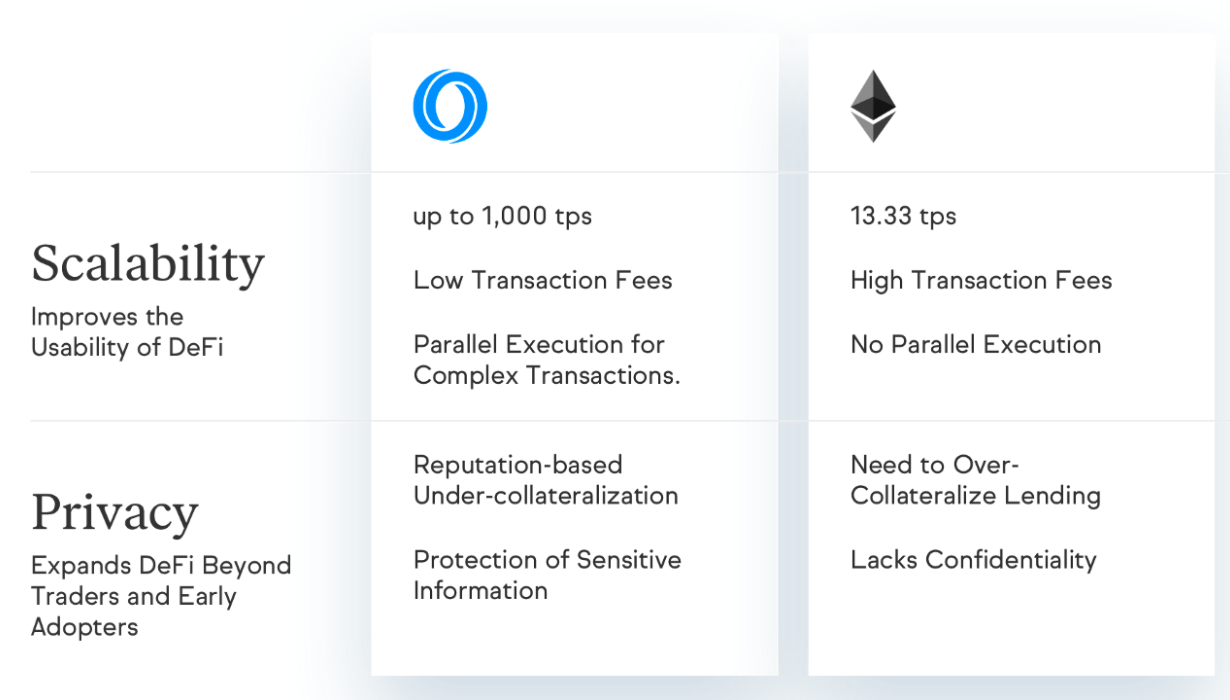Click "Reputation-based Under-collateralization" text
Screen dimensions: 1230x700
[x=545, y=480]
